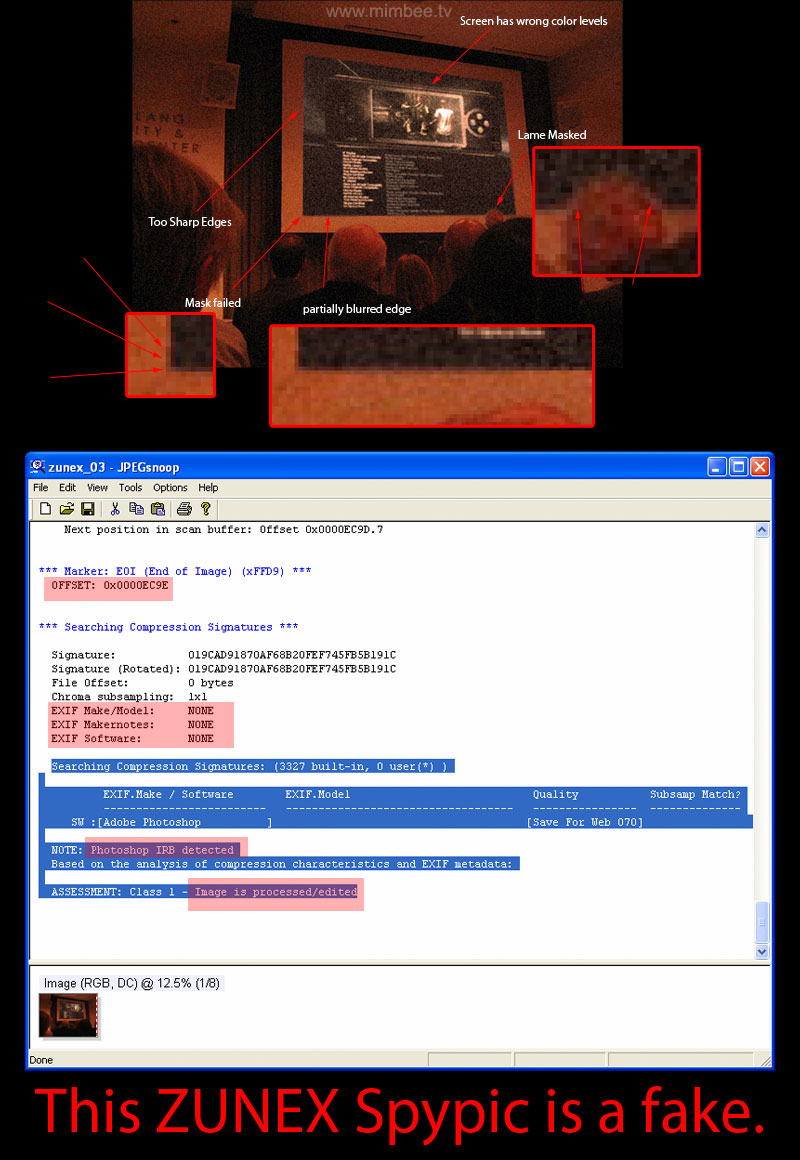800x1160 pixels.
Task: Save the log with the floppy disk icon
Action: coord(87,509)
